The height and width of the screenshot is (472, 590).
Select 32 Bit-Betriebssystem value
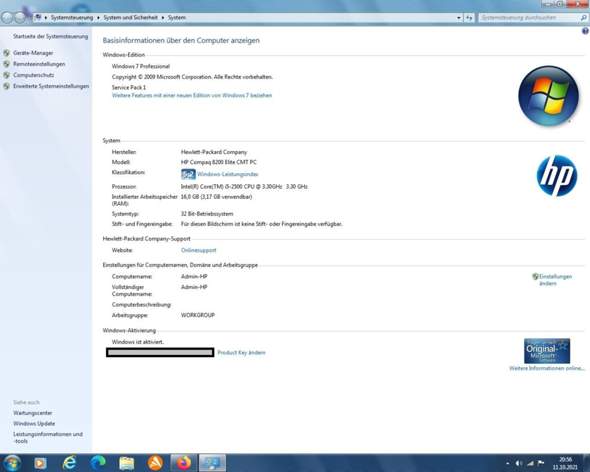tap(207, 214)
